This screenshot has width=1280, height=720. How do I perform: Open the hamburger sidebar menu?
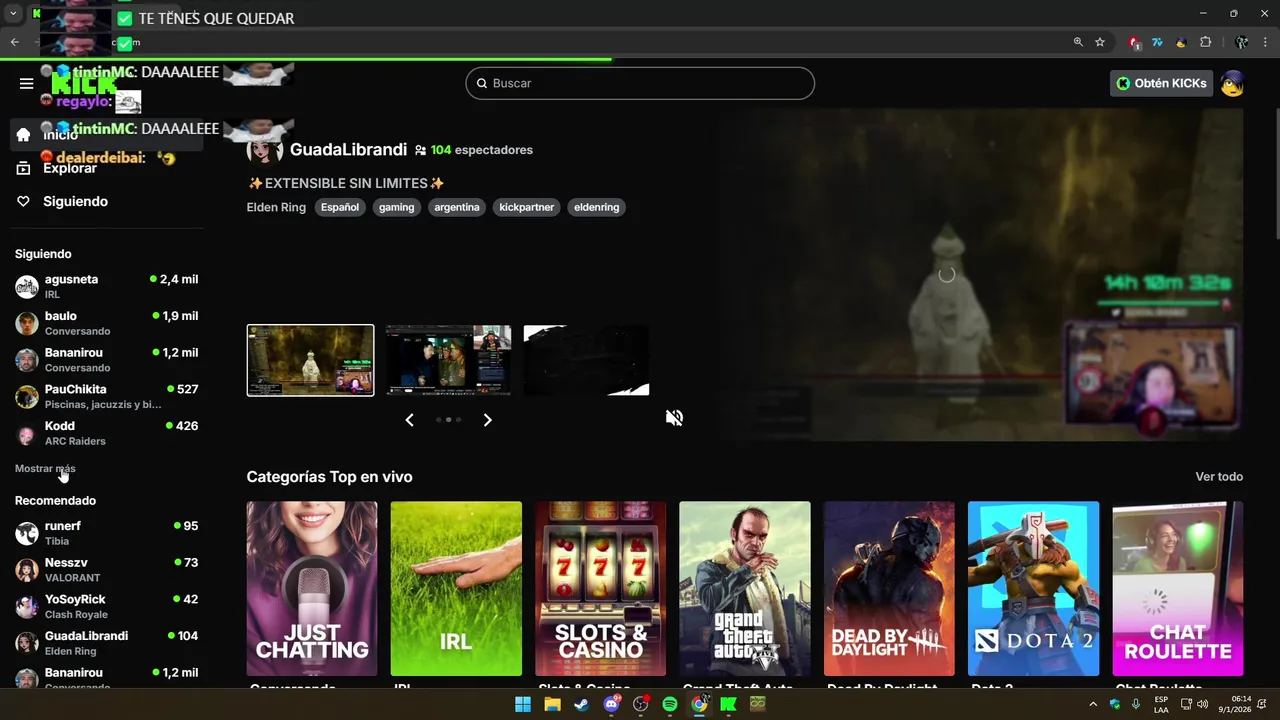click(27, 83)
